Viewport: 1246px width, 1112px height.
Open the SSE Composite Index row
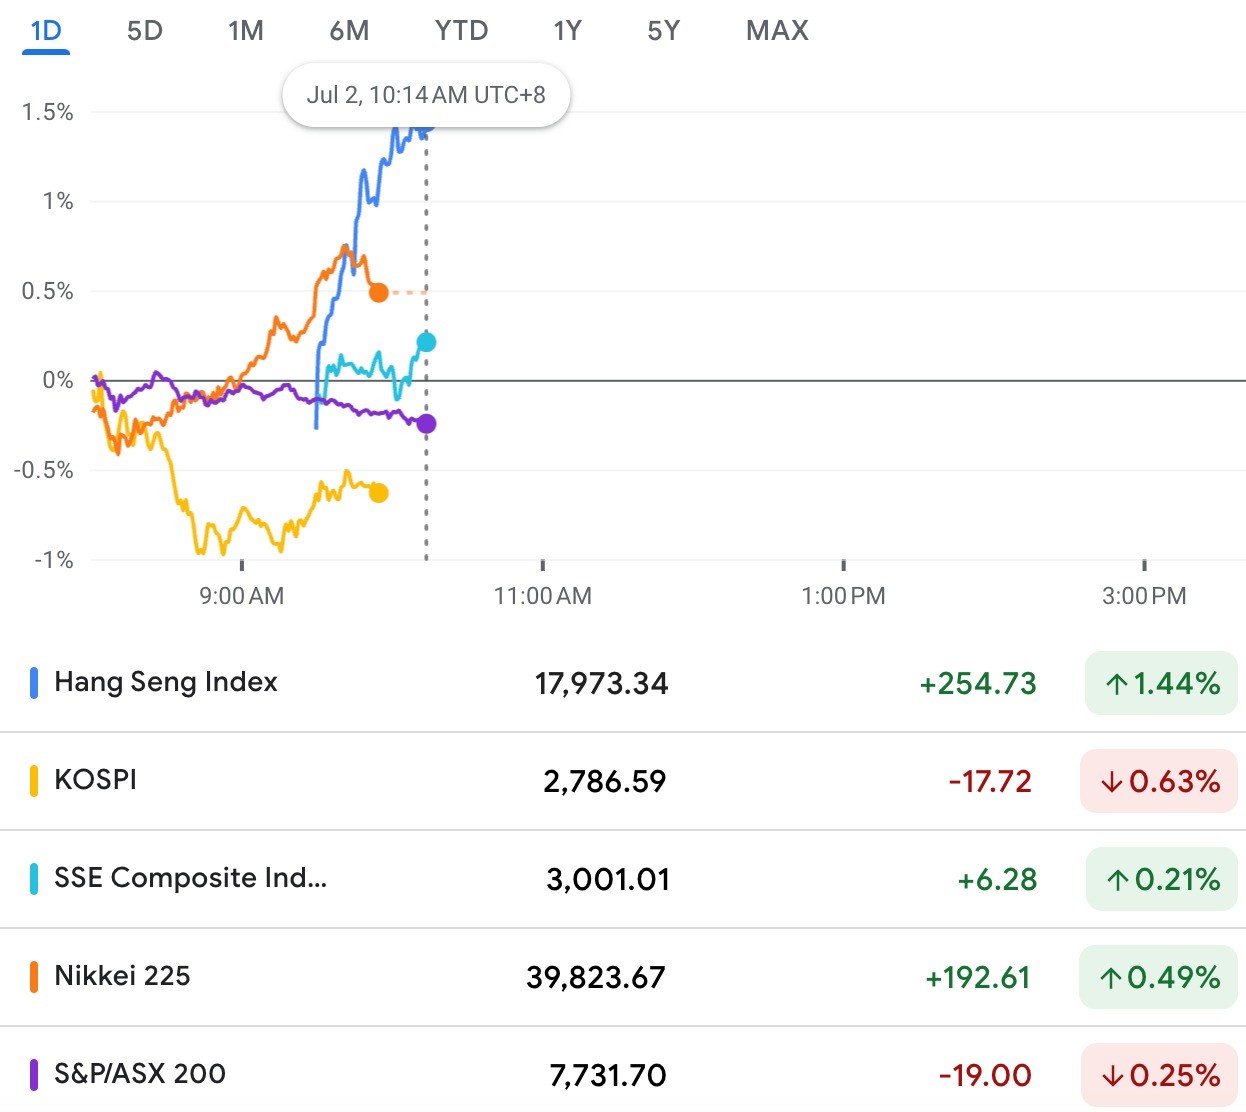(x=623, y=879)
